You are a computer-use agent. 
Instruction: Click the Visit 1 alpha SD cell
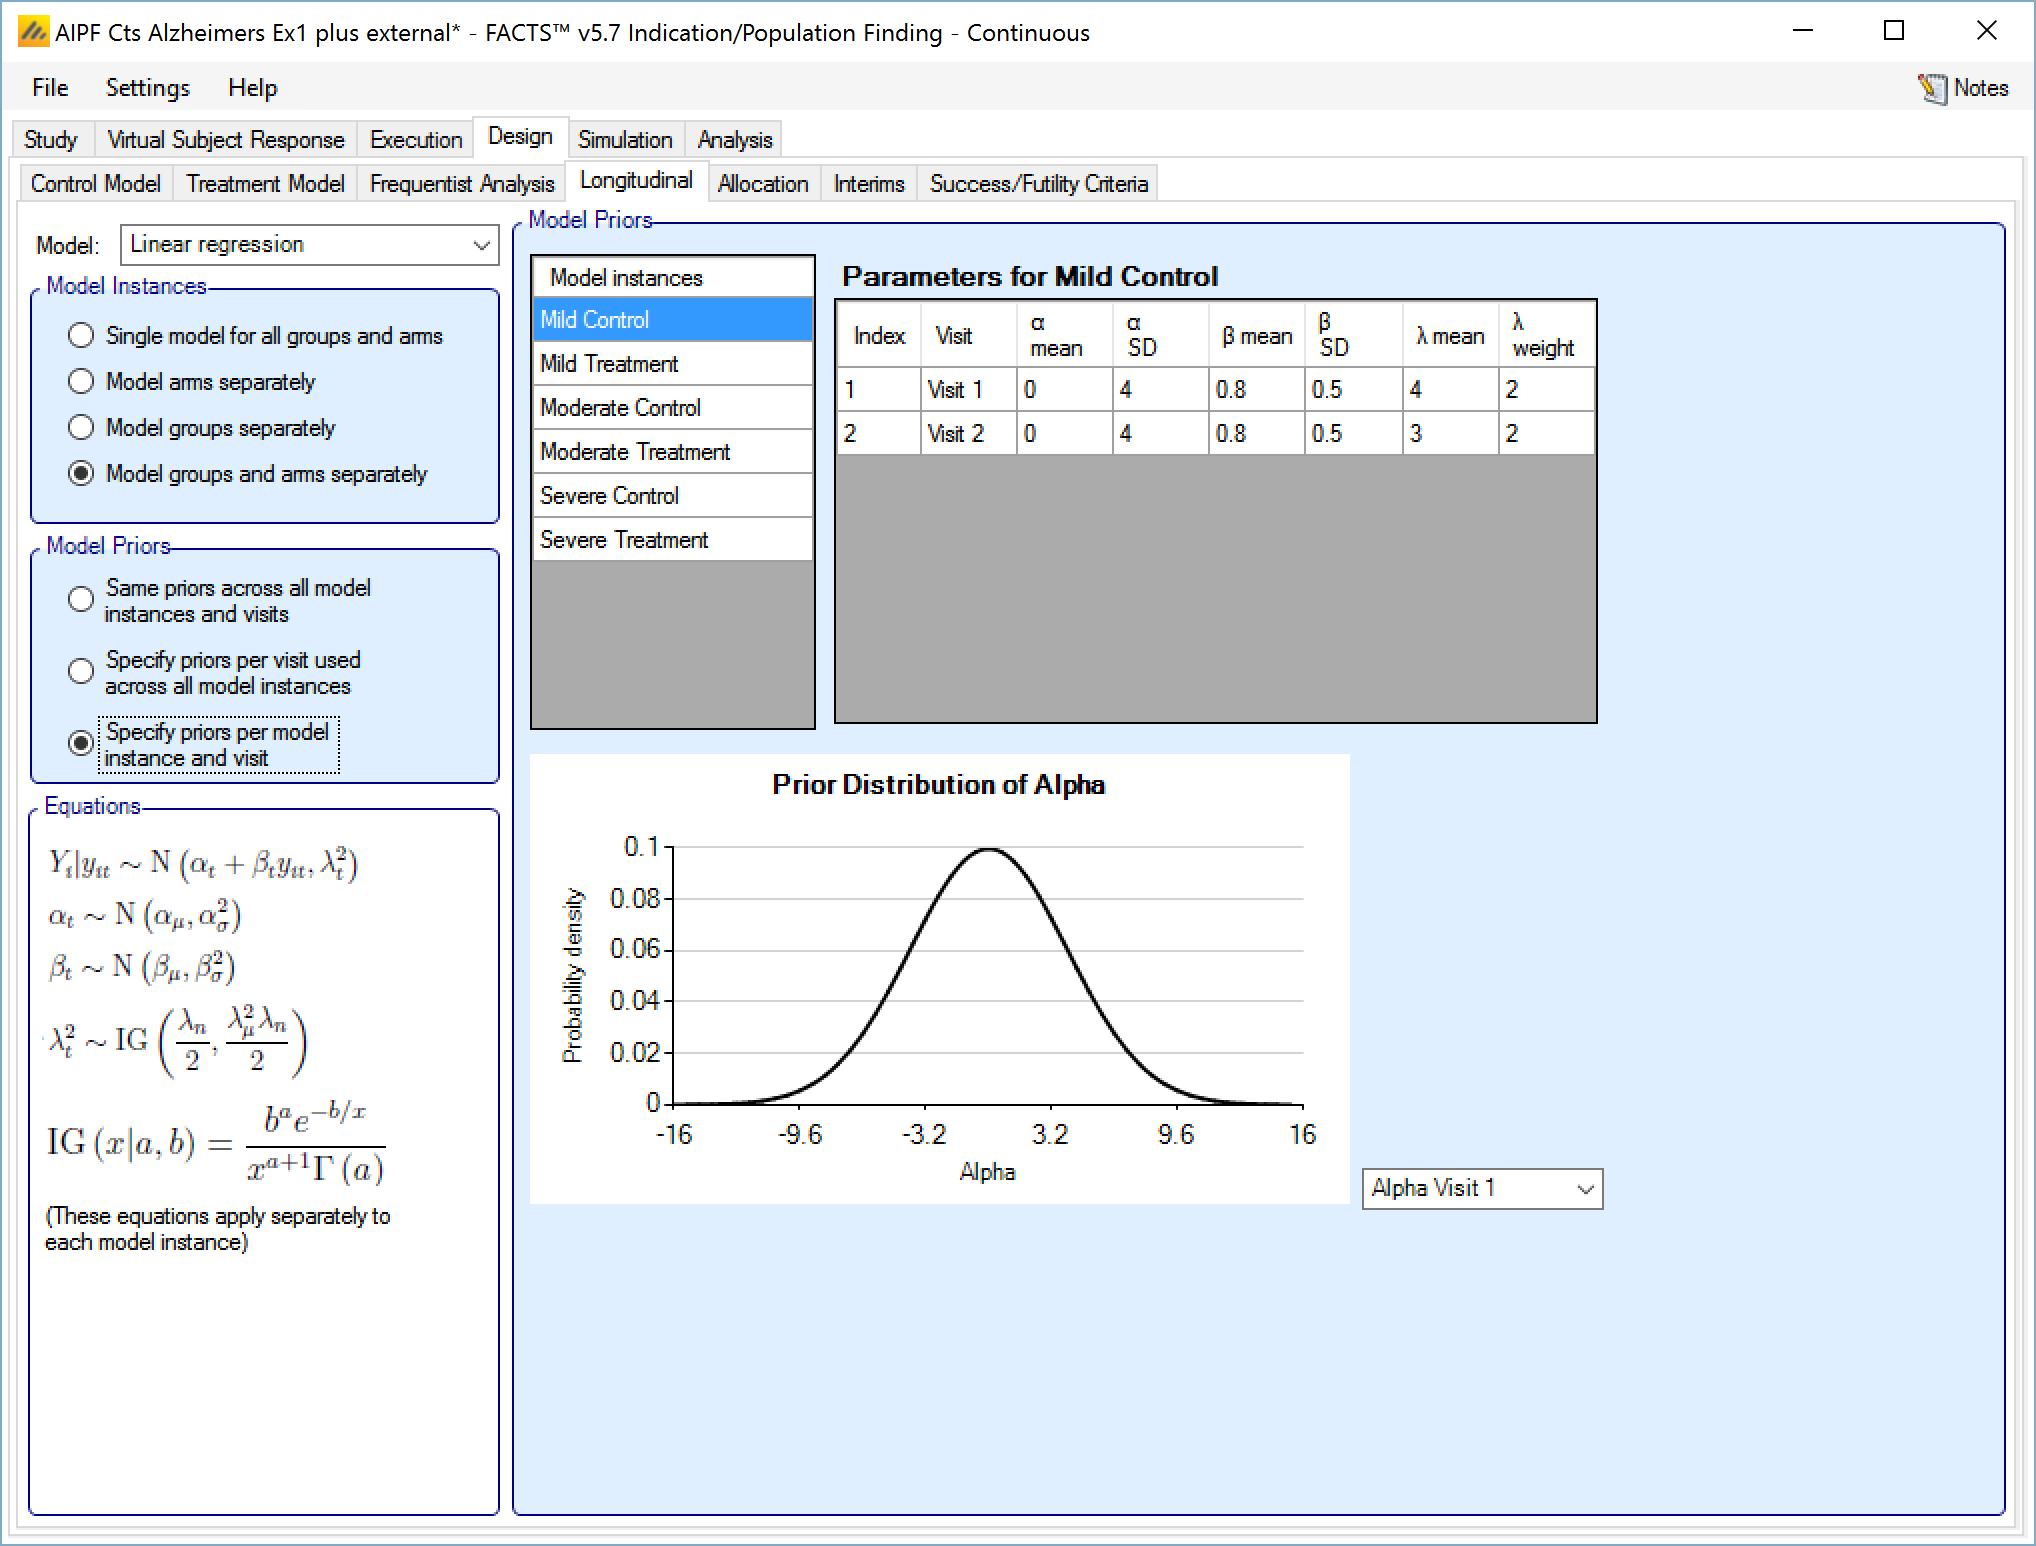coord(1158,390)
